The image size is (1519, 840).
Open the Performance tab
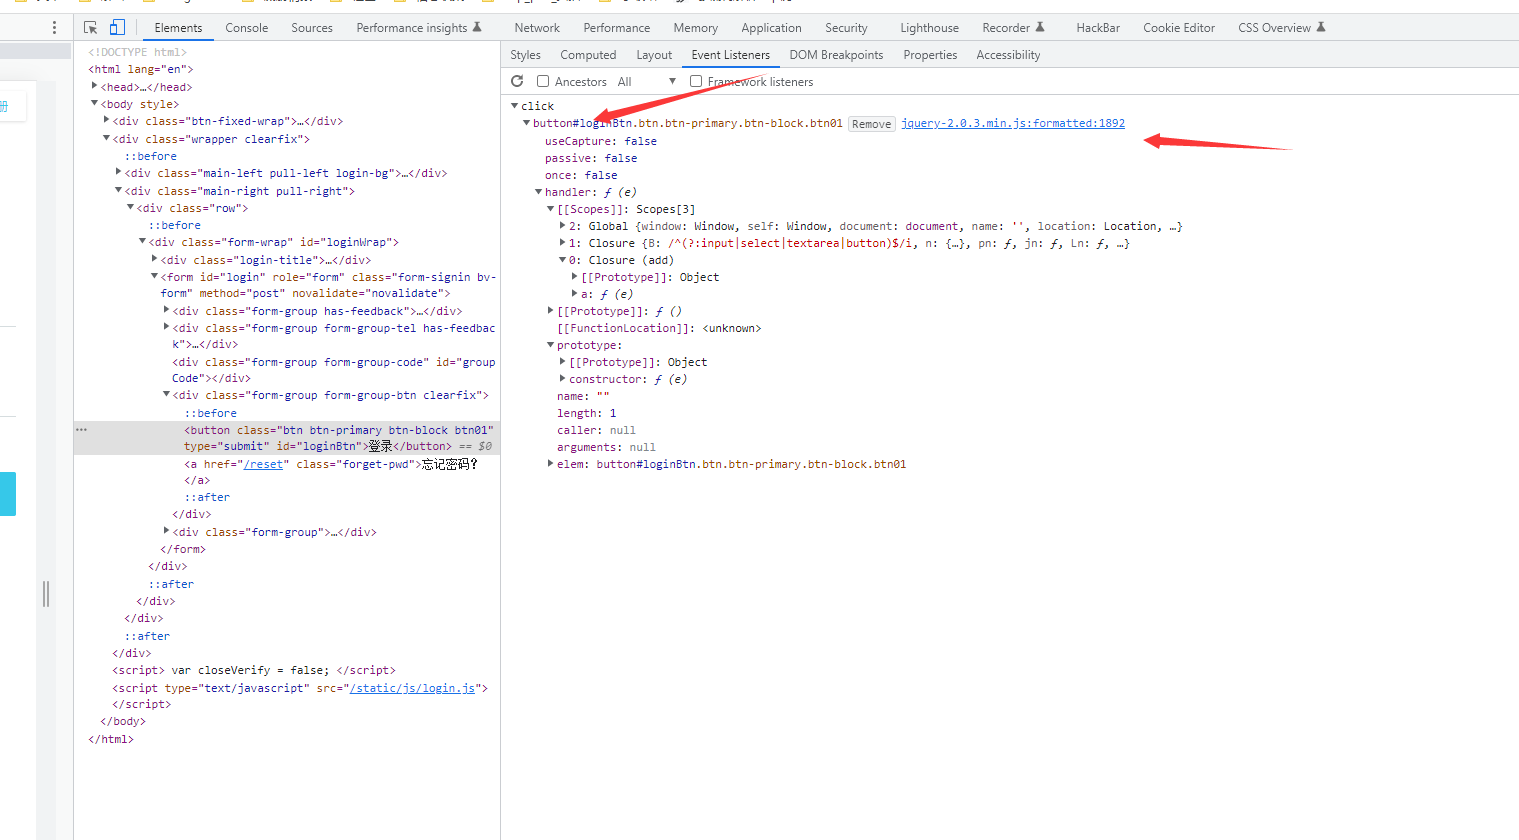click(x=617, y=28)
